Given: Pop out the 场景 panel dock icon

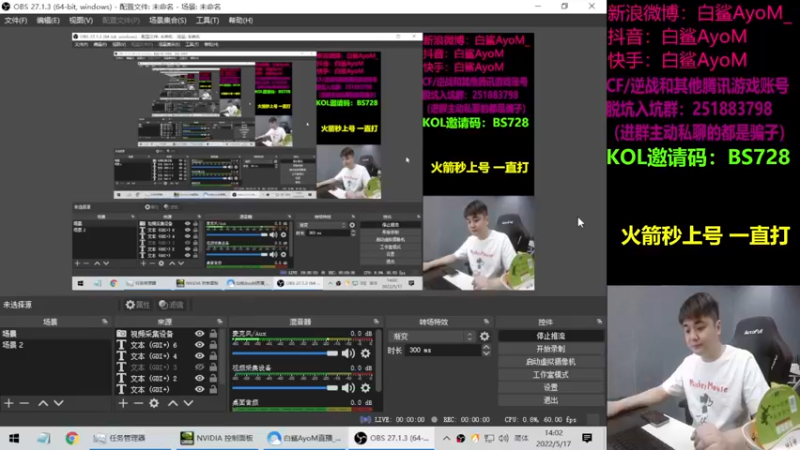Looking at the screenshot, I should [105, 321].
